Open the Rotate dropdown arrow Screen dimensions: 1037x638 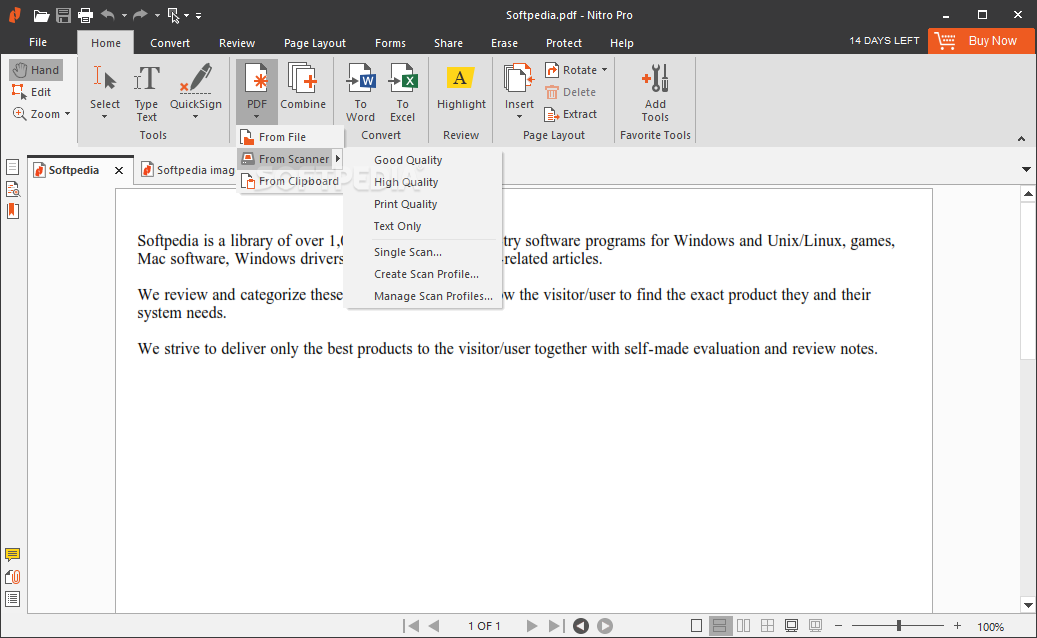(x=605, y=70)
